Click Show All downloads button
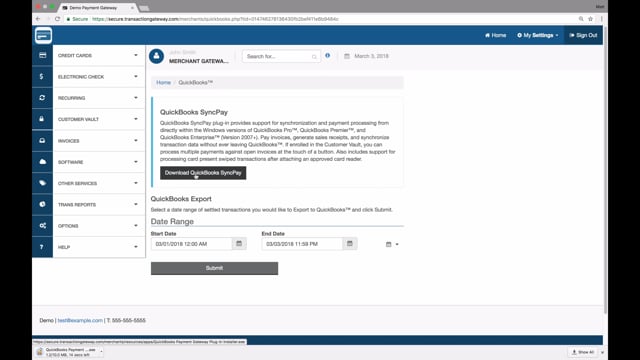640x360 pixels. click(x=582, y=352)
